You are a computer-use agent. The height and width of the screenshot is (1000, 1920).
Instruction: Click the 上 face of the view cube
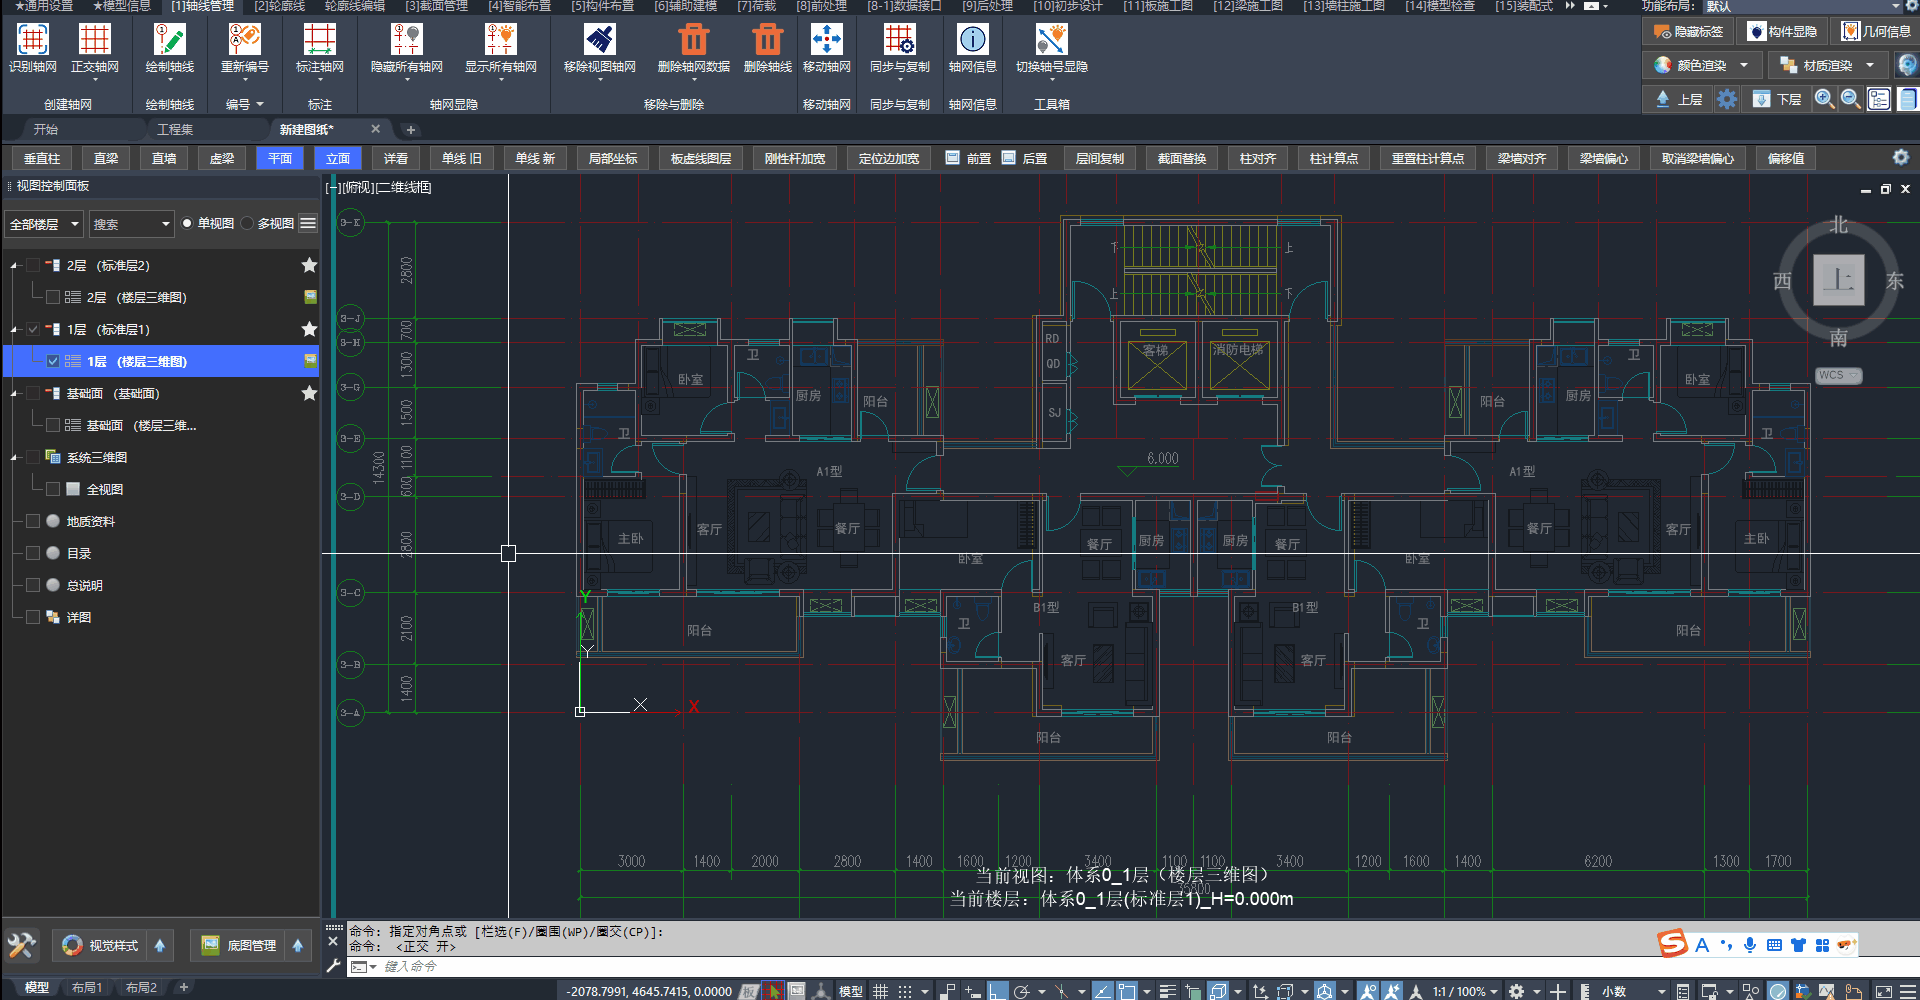(x=1838, y=280)
